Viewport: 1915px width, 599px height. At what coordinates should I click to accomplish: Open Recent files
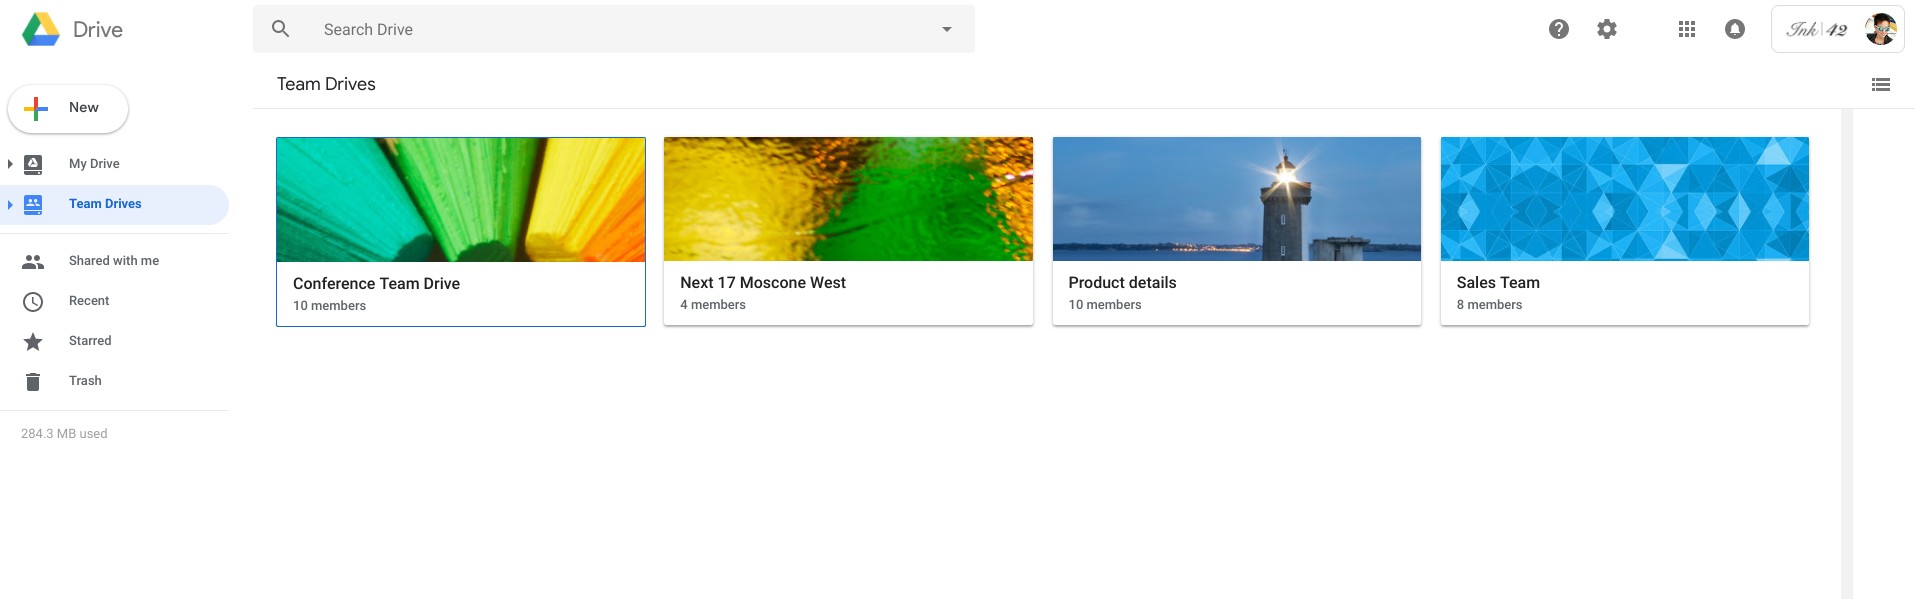(x=89, y=301)
